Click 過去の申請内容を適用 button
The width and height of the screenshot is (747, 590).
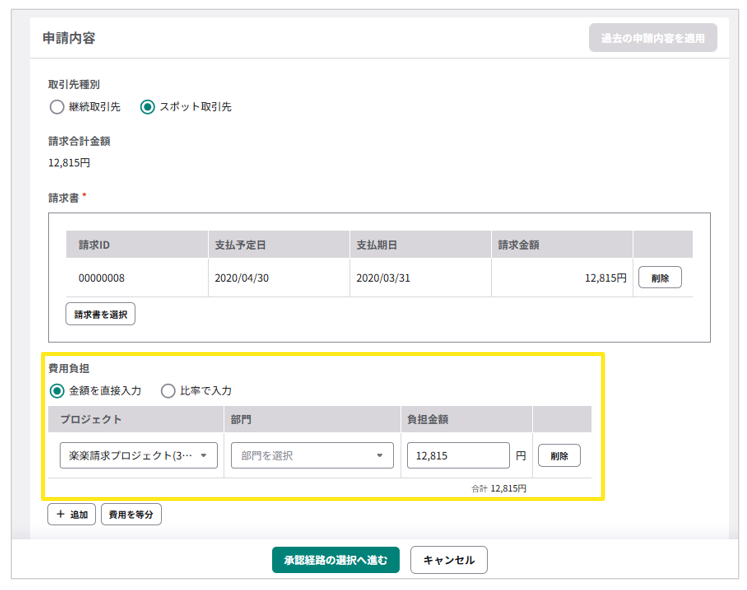click(x=652, y=38)
